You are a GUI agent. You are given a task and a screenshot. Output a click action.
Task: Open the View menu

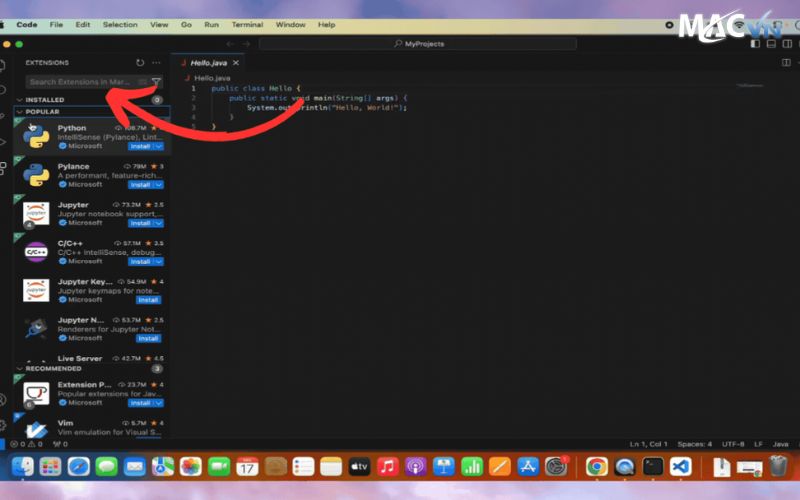pos(159,24)
